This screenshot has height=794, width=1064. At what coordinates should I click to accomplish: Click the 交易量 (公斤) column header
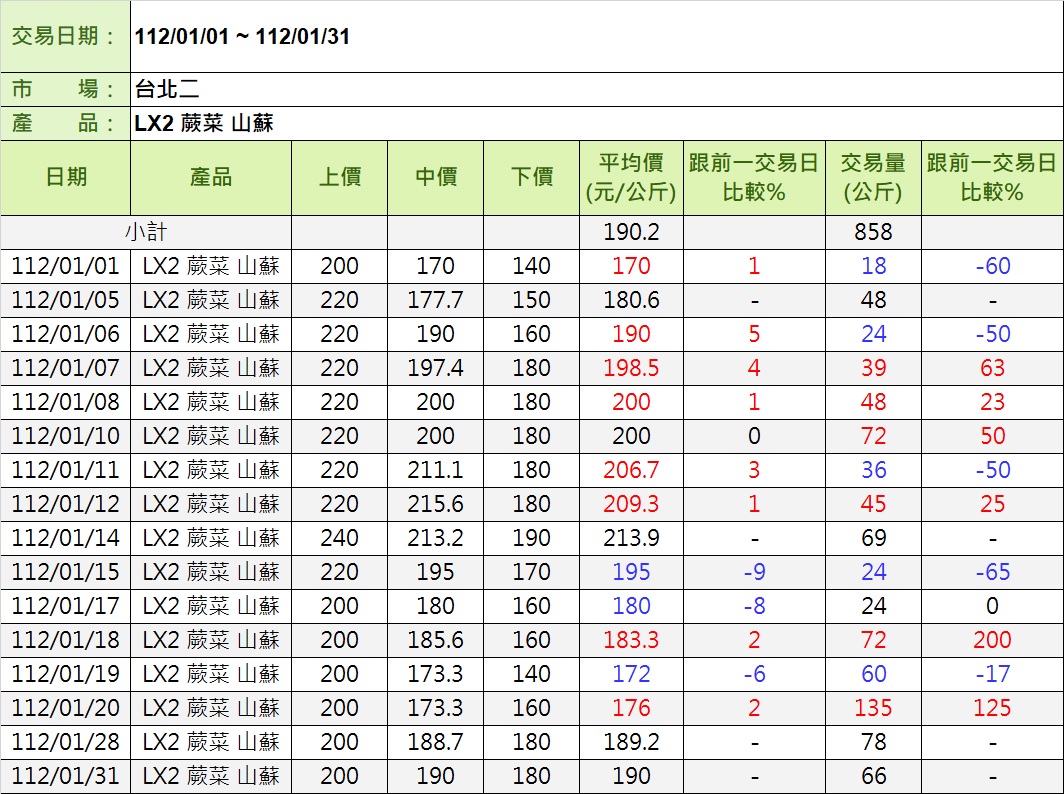(873, 177)
